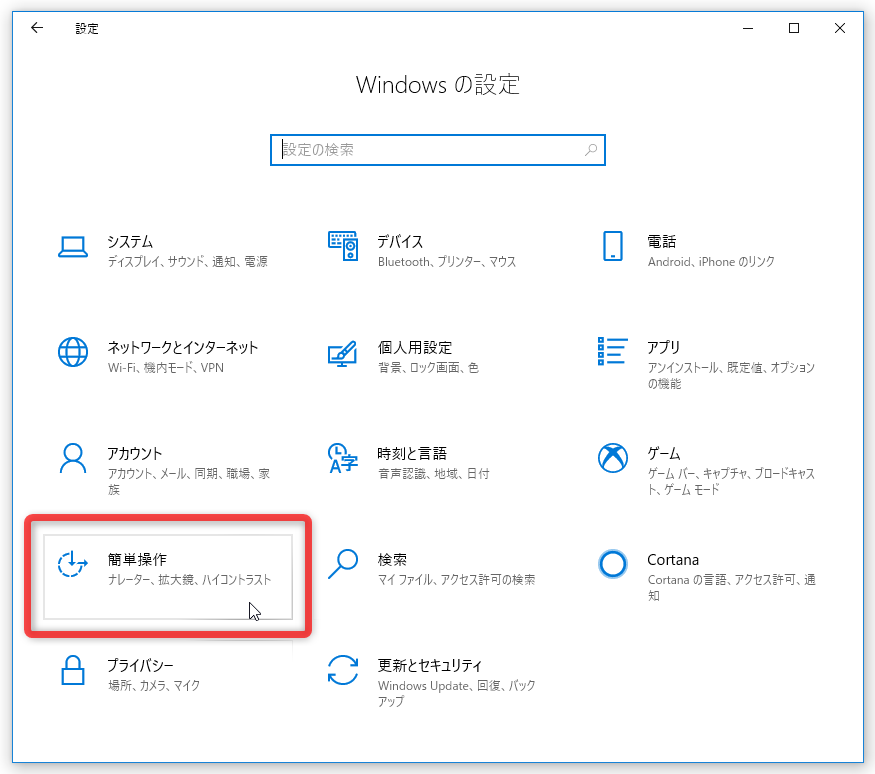This screenshot has width=875, height=774.
Task: Click the ネットワークとインターネット title
Action: (x=183, y=348)
